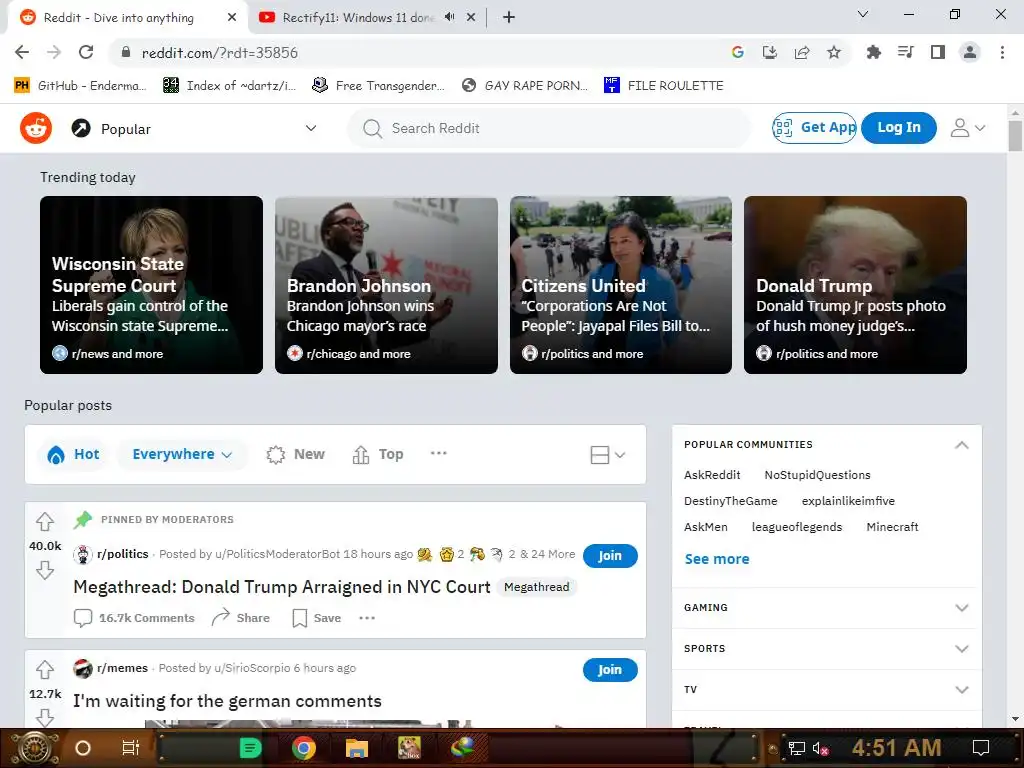Open the GitHub Enderman bookmark
1024x768 pixels.
tap(80, 86)
